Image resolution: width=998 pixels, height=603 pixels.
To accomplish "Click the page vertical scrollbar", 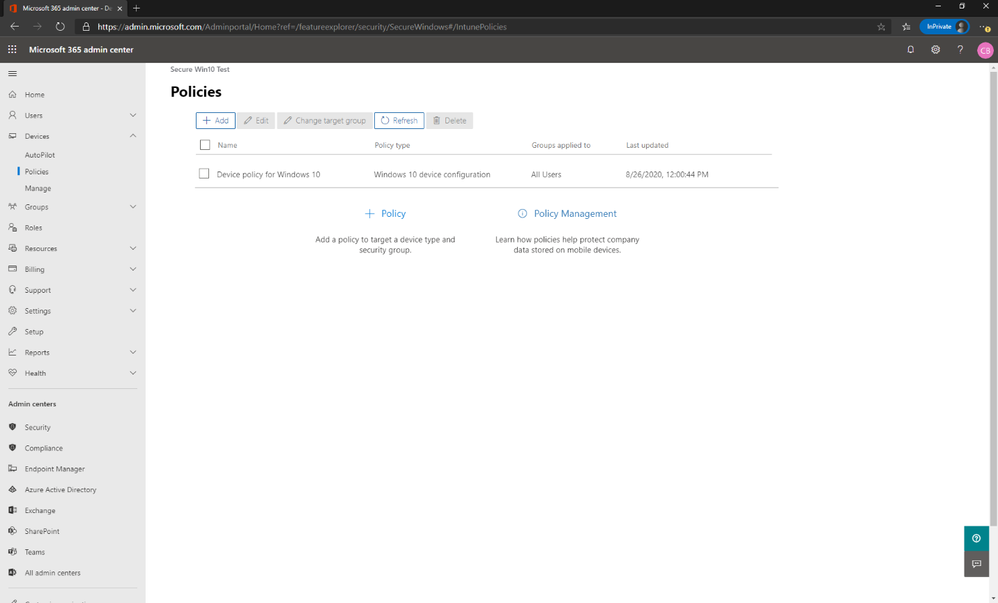I will pyautogui.click(x=993, y=299).
